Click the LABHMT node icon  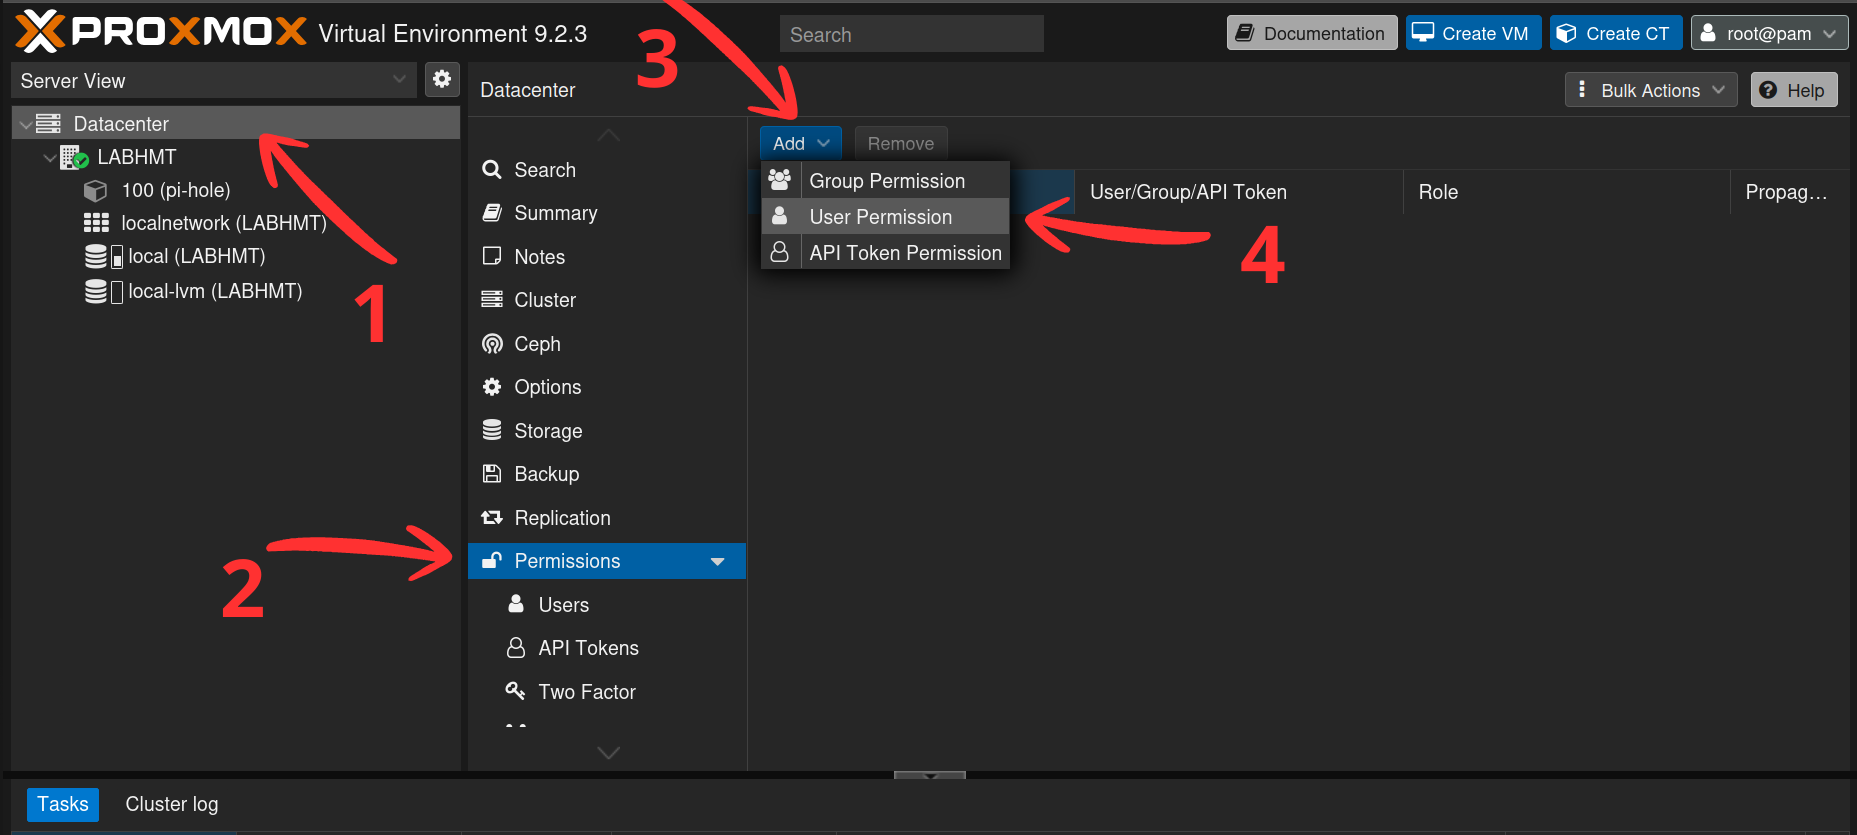click(74, 157)
